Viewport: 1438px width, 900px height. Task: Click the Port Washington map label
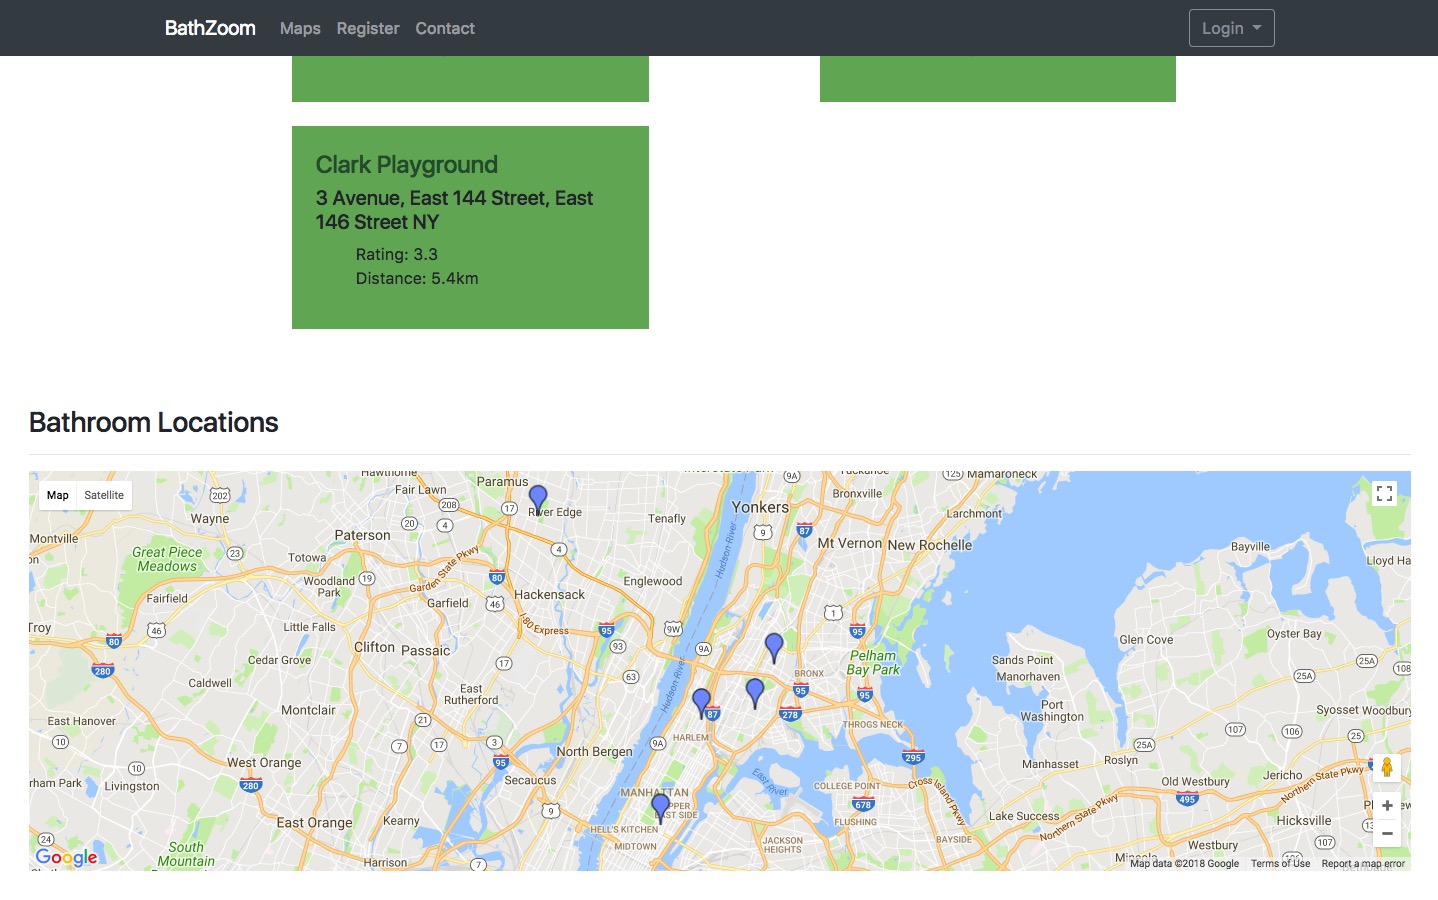pyautogui.click(x=1052, y=710)
